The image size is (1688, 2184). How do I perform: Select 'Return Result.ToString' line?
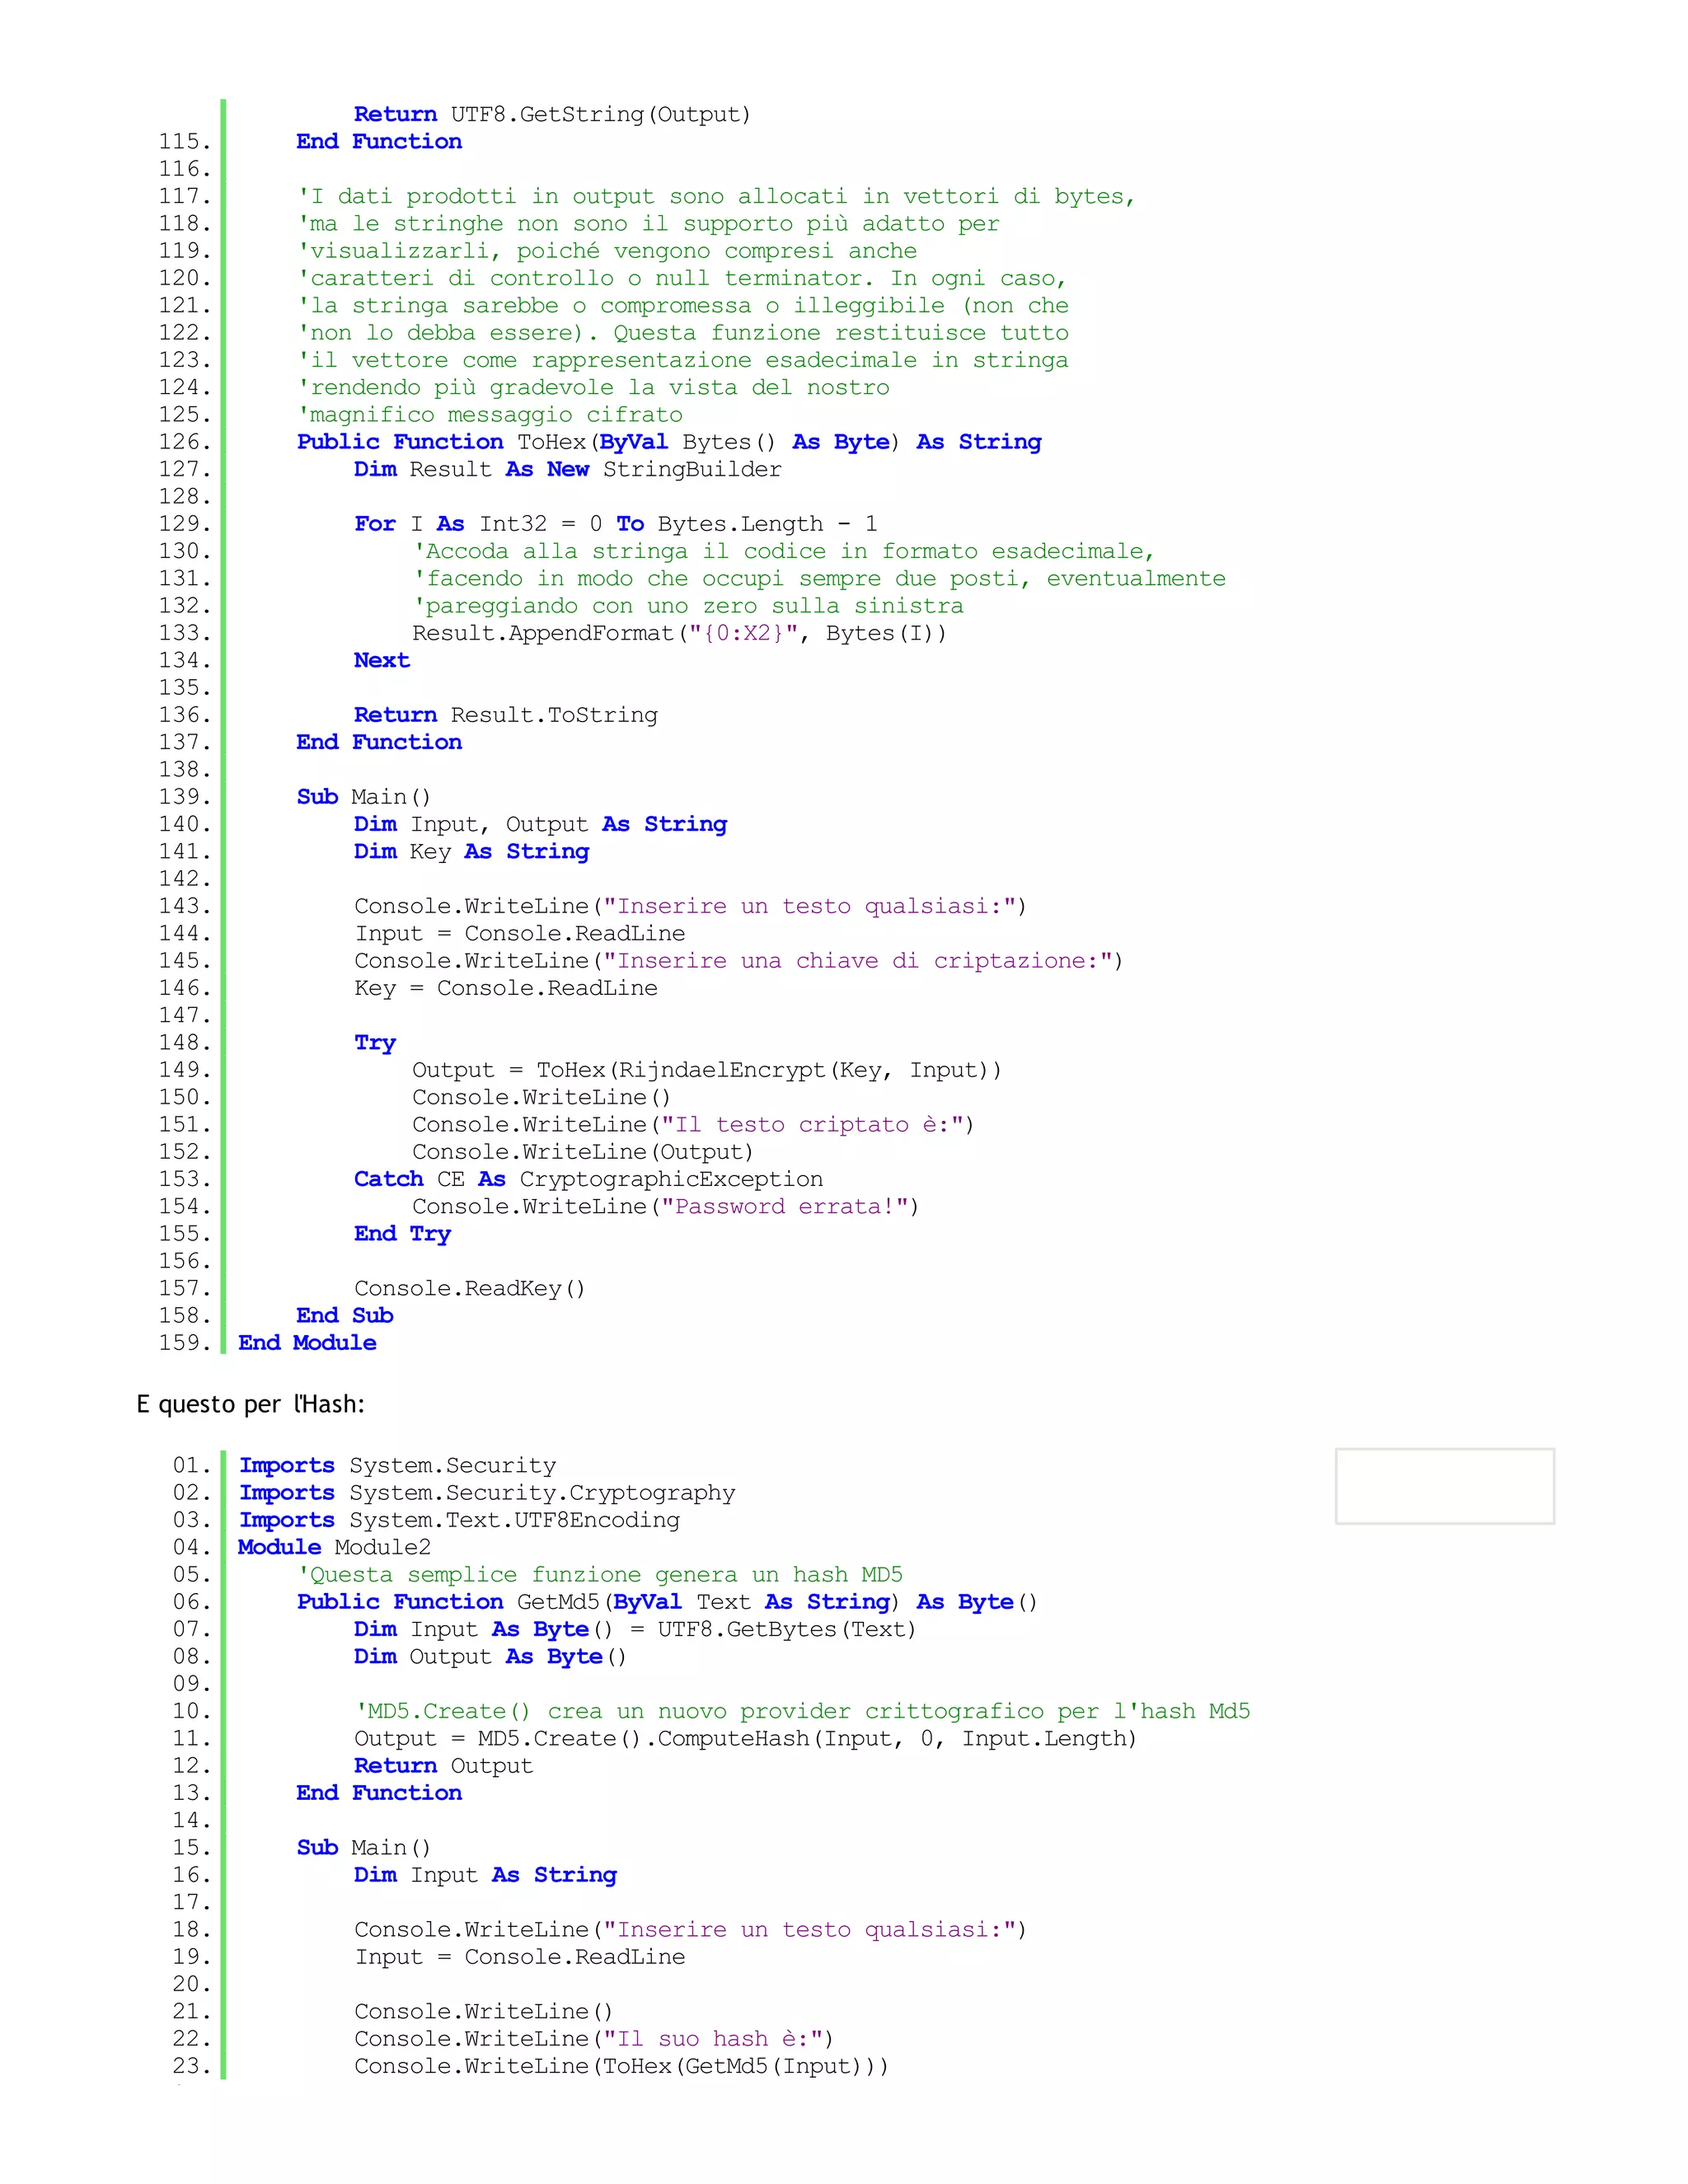tap(506, 714)
